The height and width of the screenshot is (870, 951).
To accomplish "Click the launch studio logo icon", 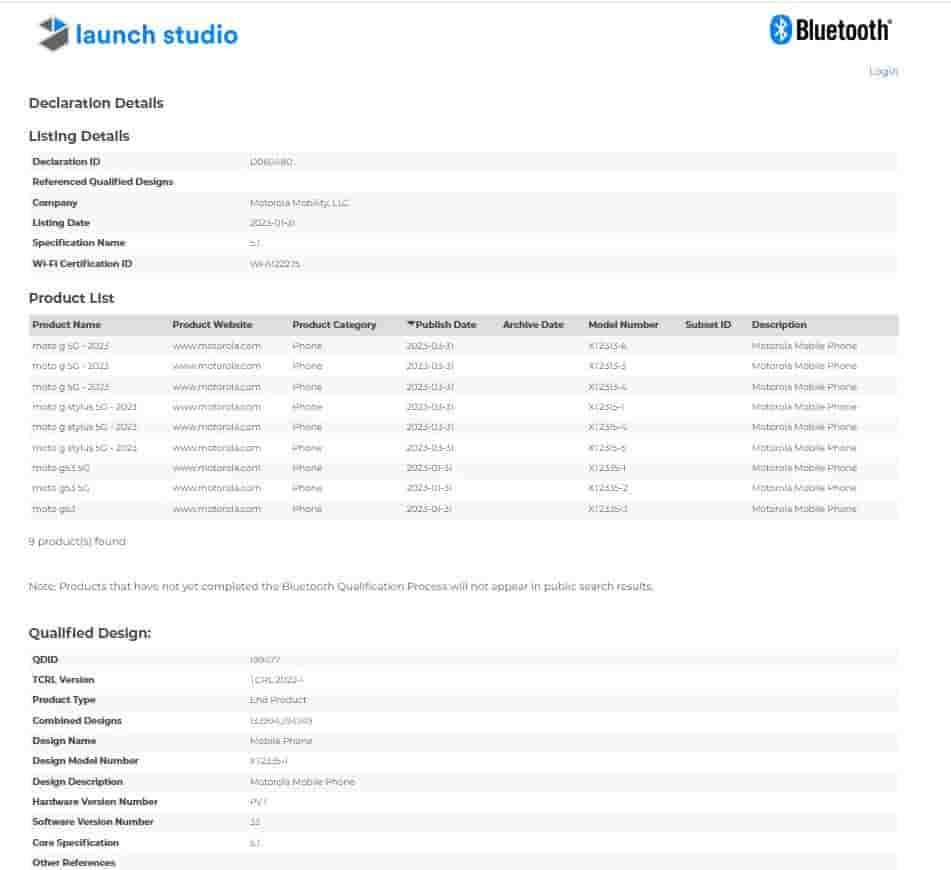I will click(x=54, y=34).
